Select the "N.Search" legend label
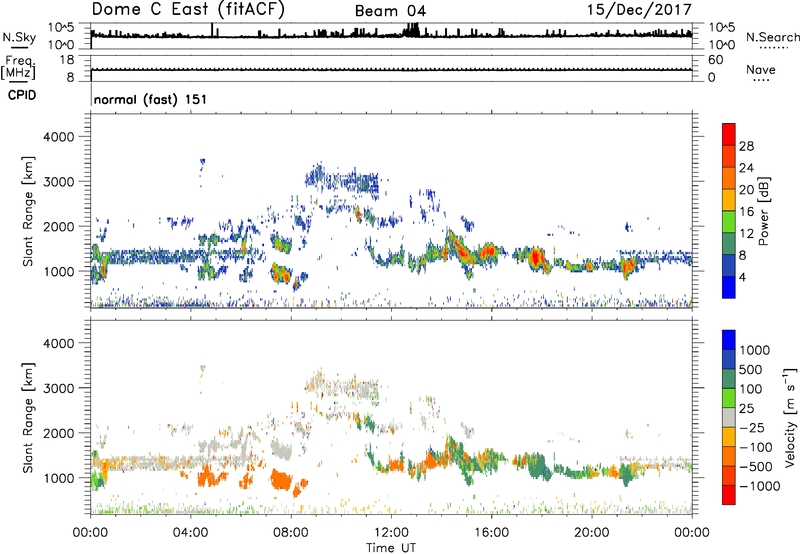This screenshot has width=800, height=554. (x=772, y=37)
